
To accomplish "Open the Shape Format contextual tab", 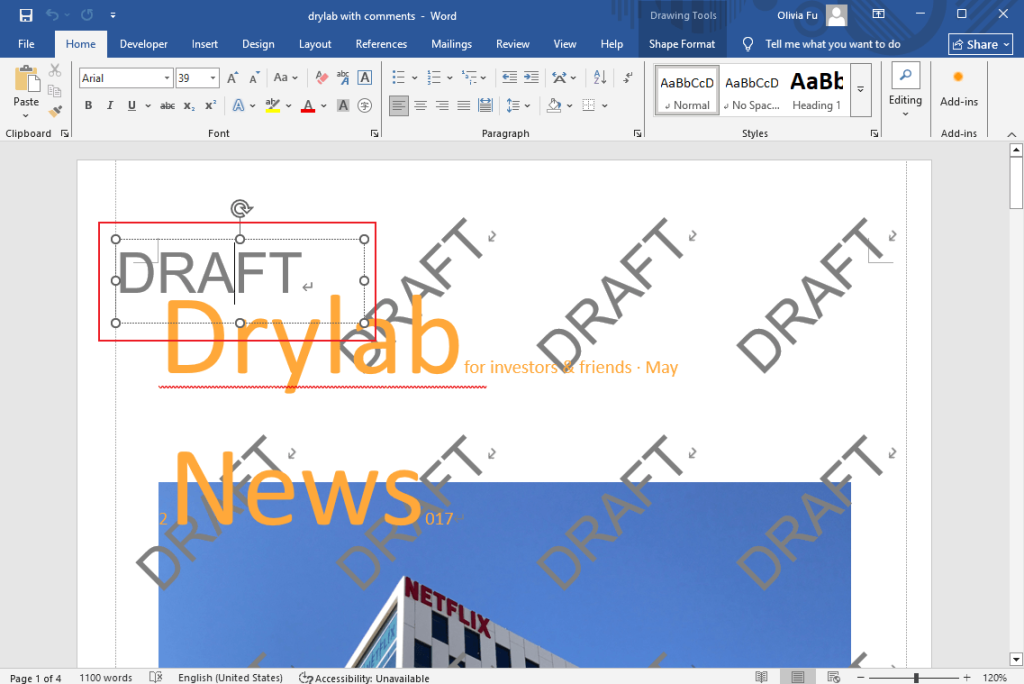I will (682, 44).
